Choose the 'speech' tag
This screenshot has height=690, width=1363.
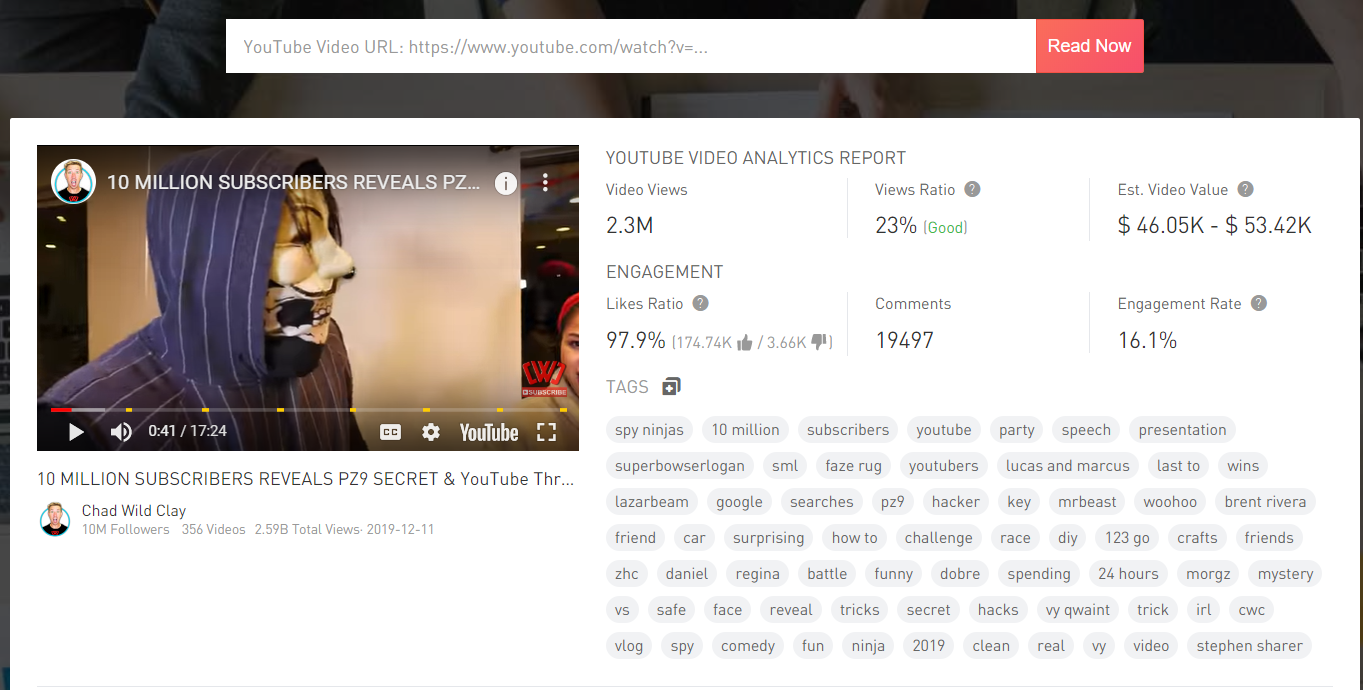point(1086,430)
